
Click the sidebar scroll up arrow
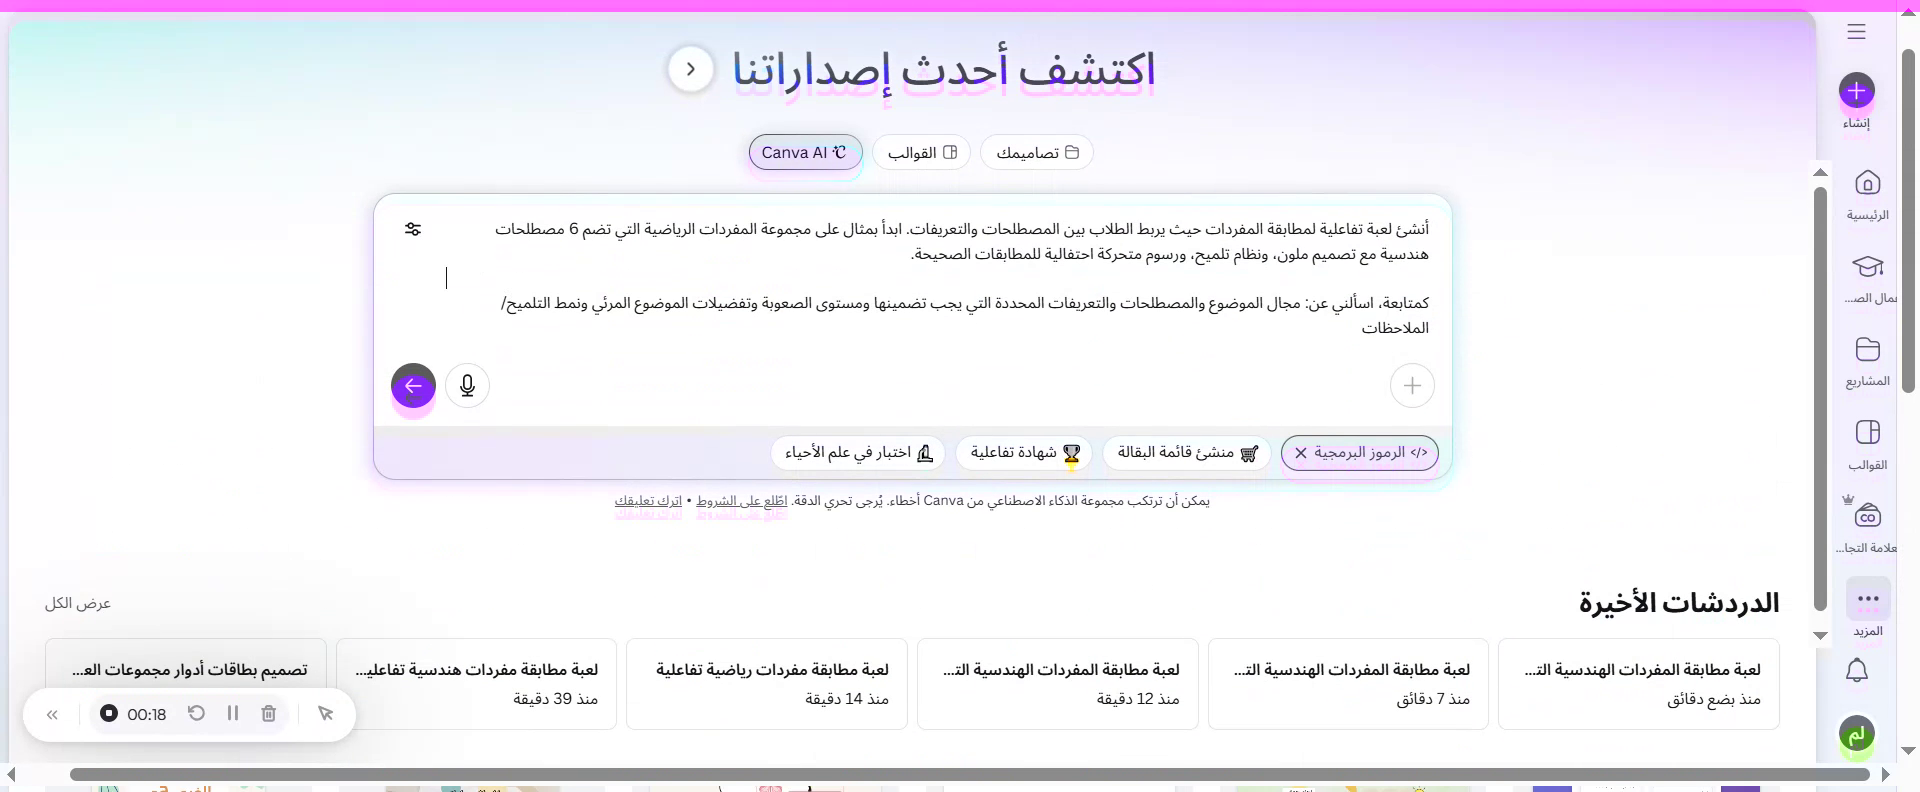click(1821, 173)
